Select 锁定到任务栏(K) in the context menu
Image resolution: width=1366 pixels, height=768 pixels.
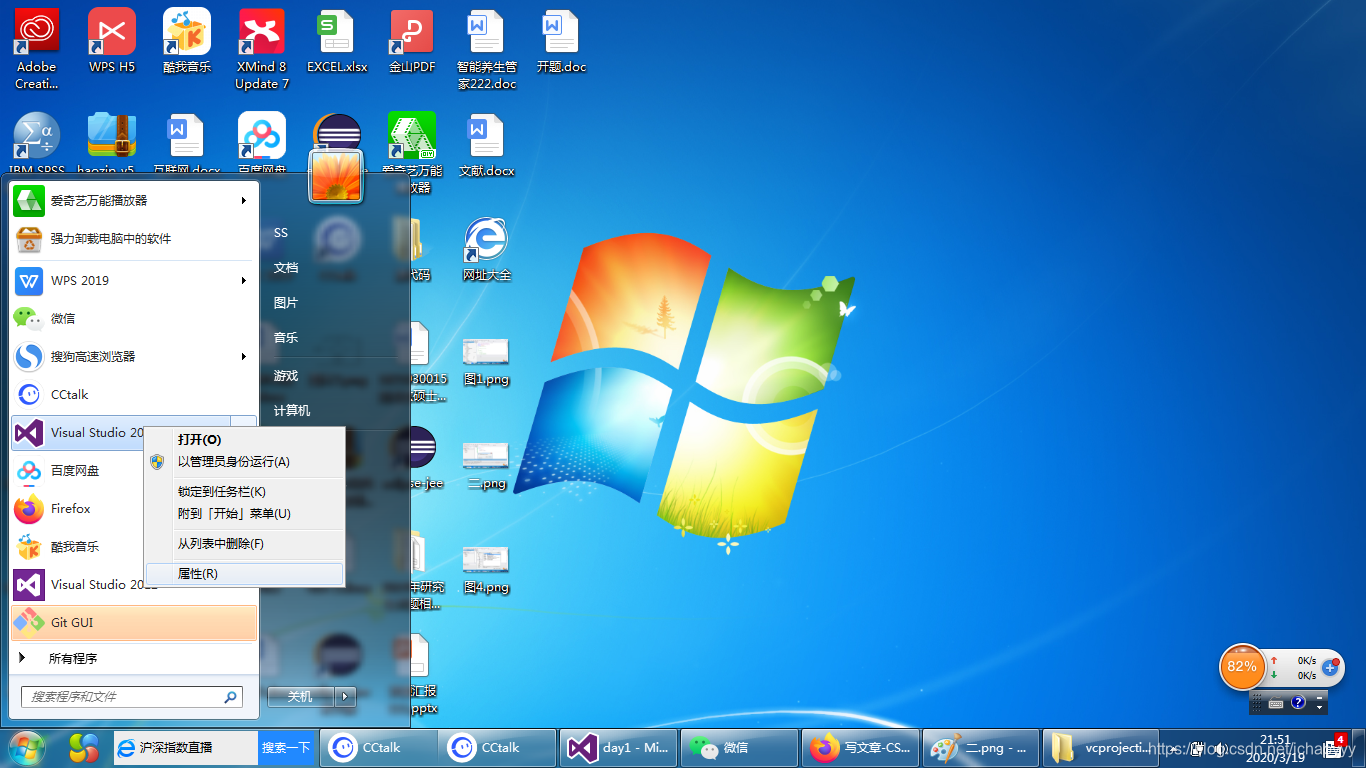point(244,491)
